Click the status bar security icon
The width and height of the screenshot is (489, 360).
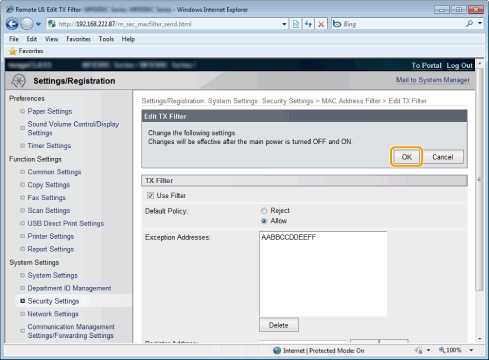419,350
